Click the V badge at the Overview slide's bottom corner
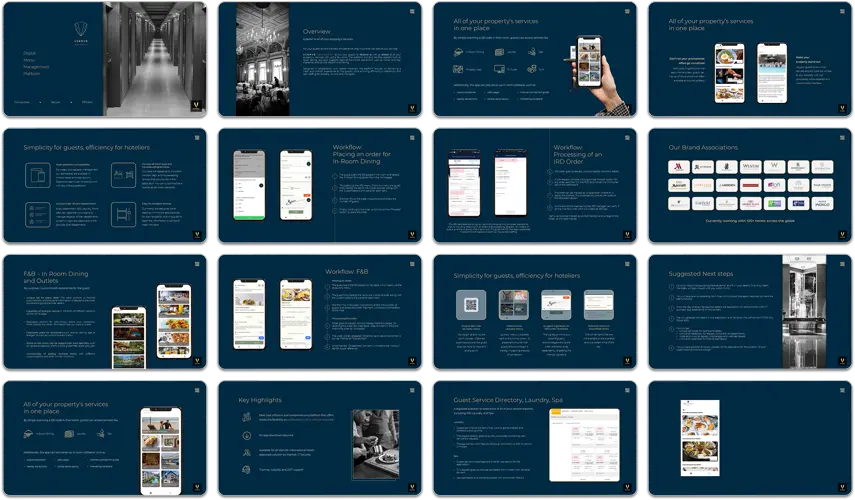 (413, 108)
